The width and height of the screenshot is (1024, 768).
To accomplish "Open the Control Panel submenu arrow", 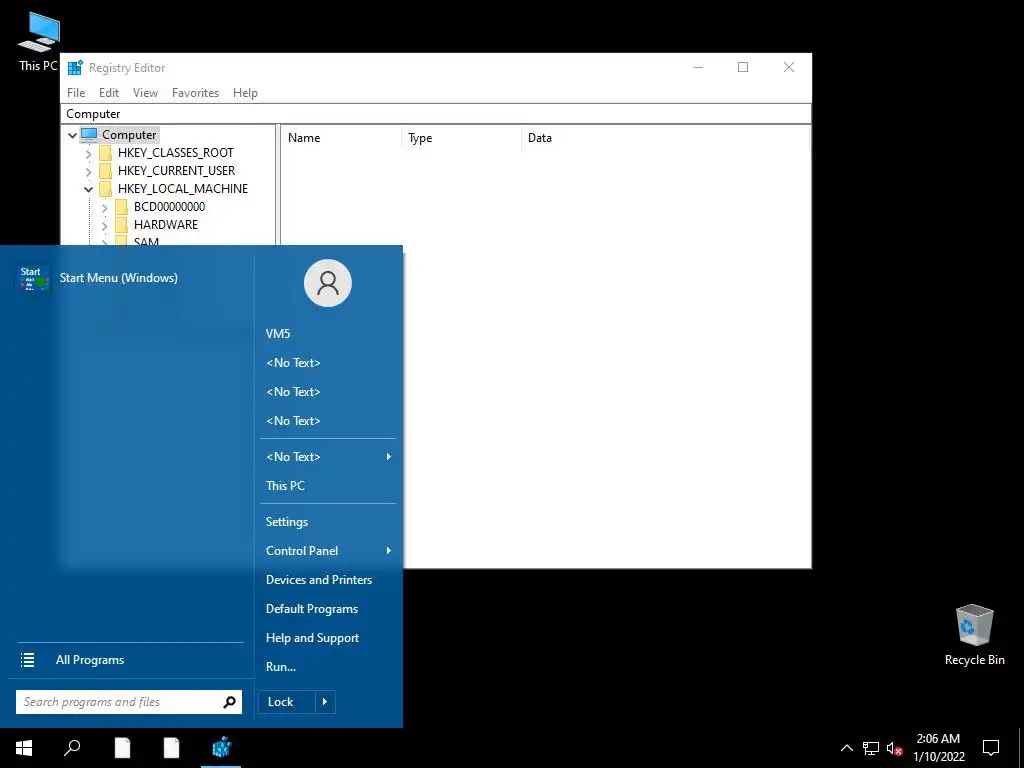I will (389, 551).
